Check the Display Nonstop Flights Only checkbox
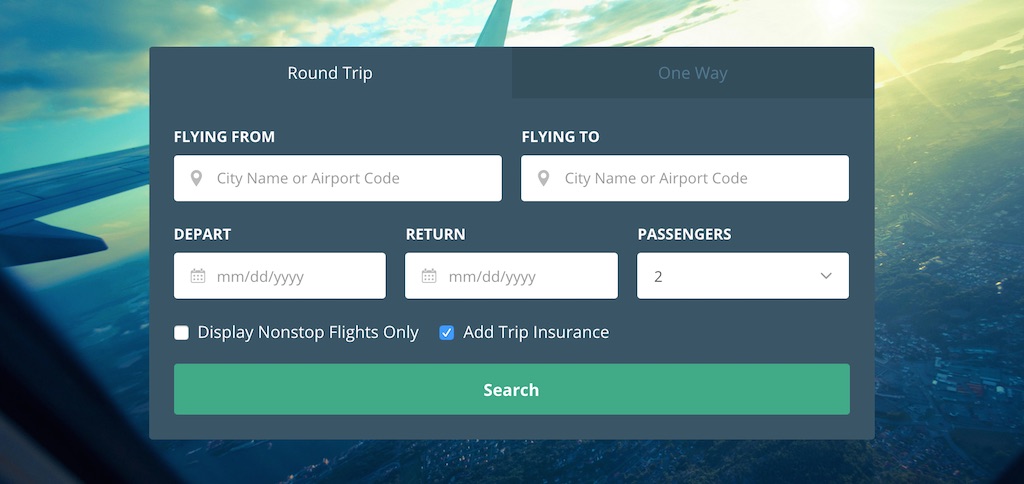Screen dimensions: 1024x484 pos(182,333)
